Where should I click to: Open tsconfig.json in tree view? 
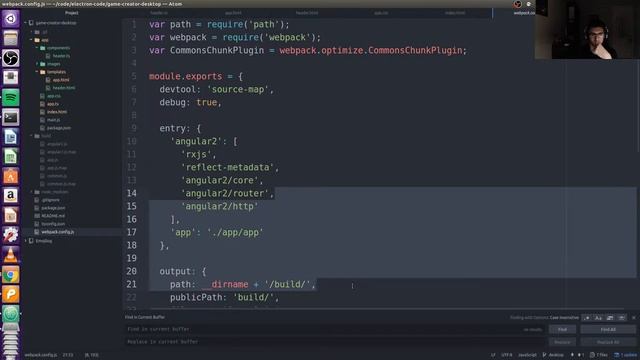coord(53,224)
